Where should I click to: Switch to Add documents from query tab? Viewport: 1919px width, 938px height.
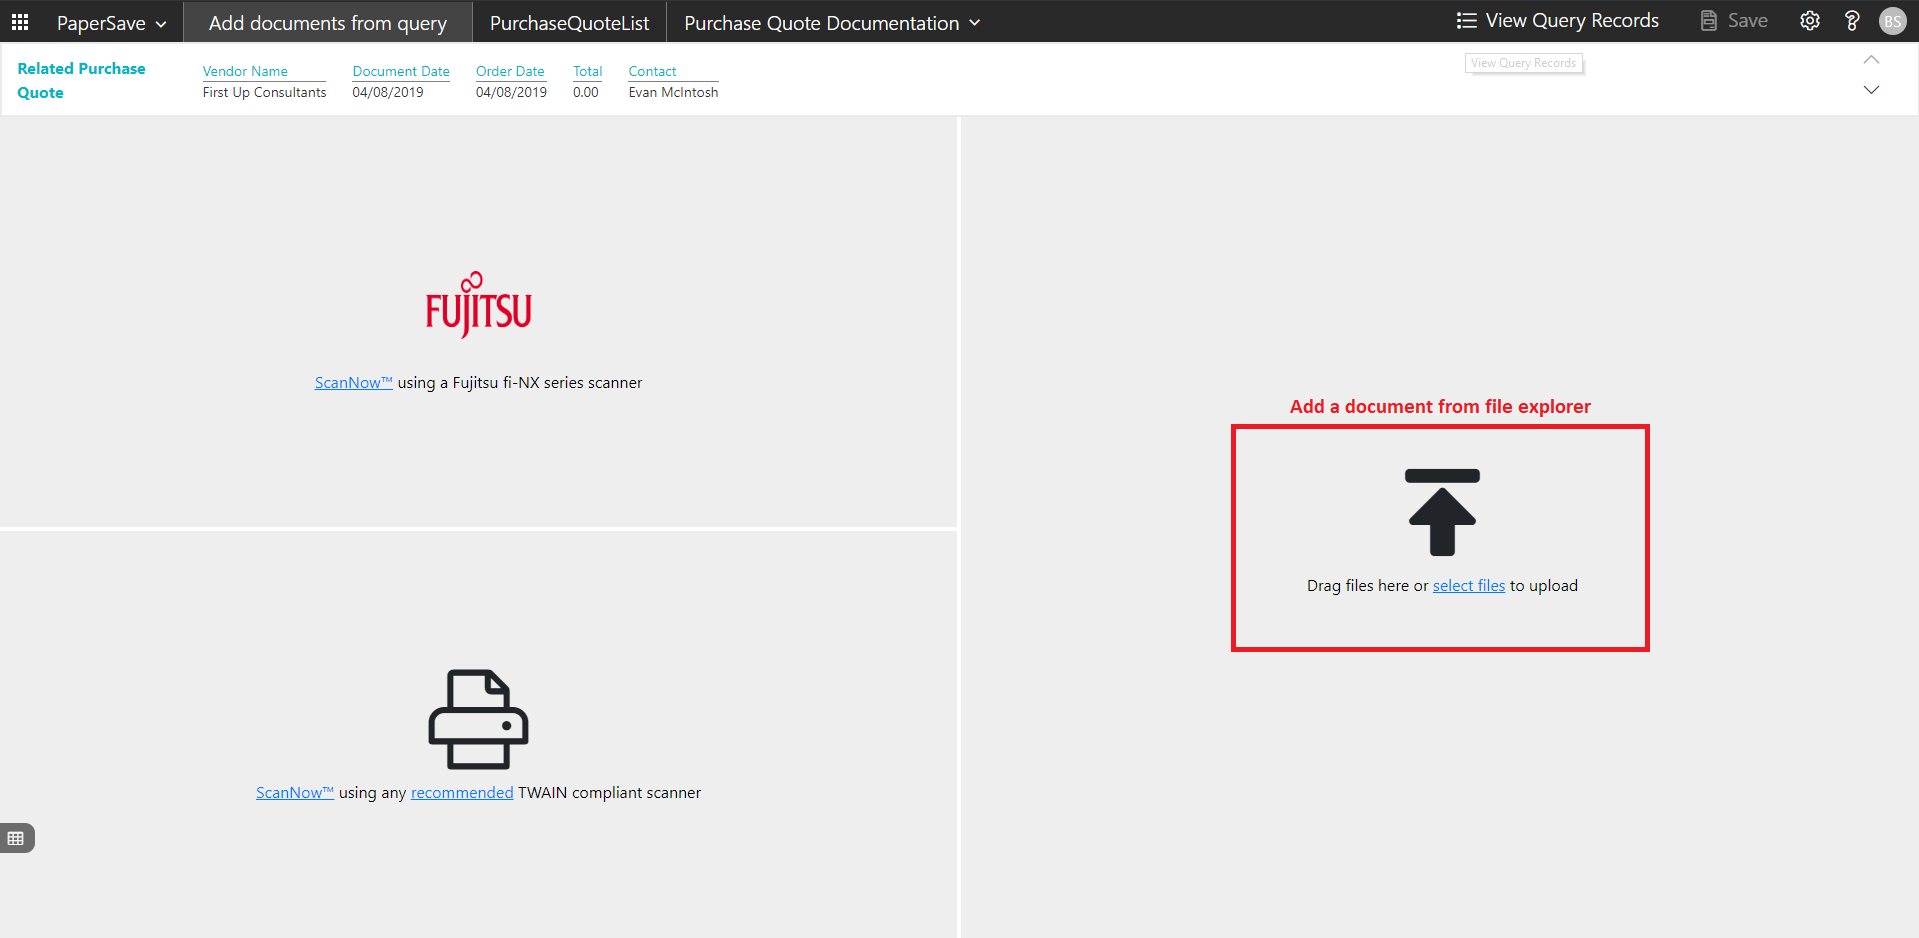(x=327, y=23)
